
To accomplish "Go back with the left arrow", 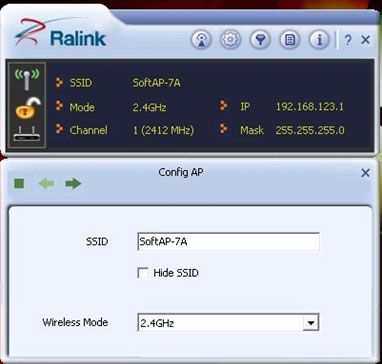I will [46, 183].
